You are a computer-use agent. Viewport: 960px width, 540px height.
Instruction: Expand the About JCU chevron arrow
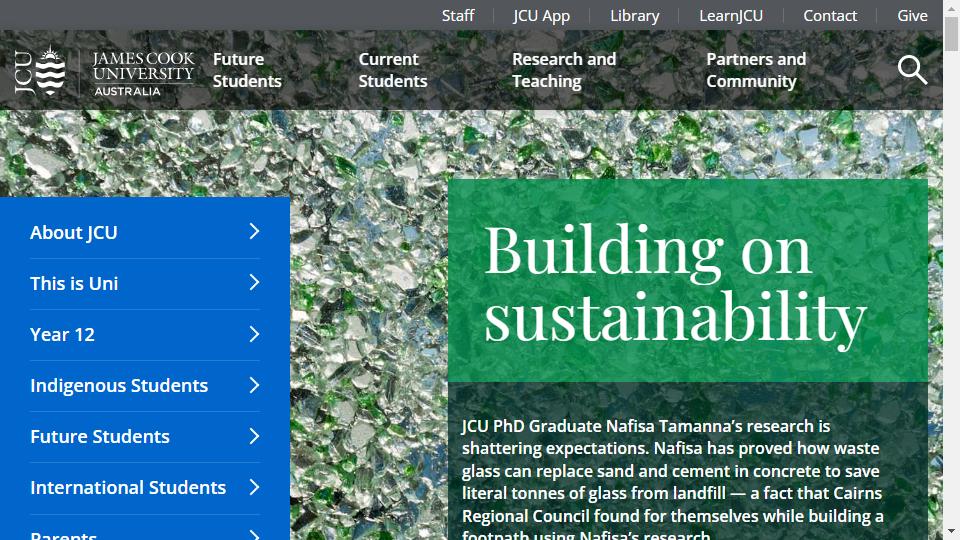[255, 231]
